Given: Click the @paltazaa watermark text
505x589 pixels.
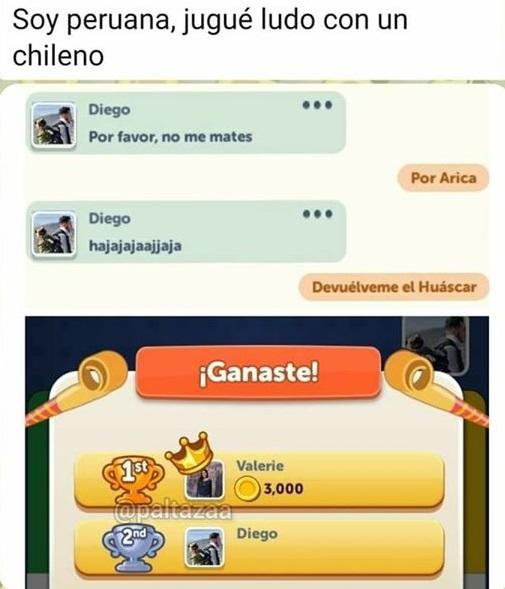Looking at the screenshot, I should tap(173, 512).
